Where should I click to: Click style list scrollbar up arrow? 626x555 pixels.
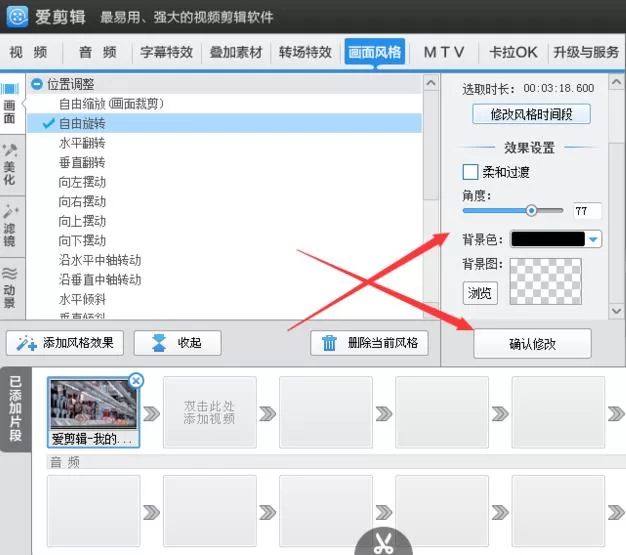click(x=431, y=83)
